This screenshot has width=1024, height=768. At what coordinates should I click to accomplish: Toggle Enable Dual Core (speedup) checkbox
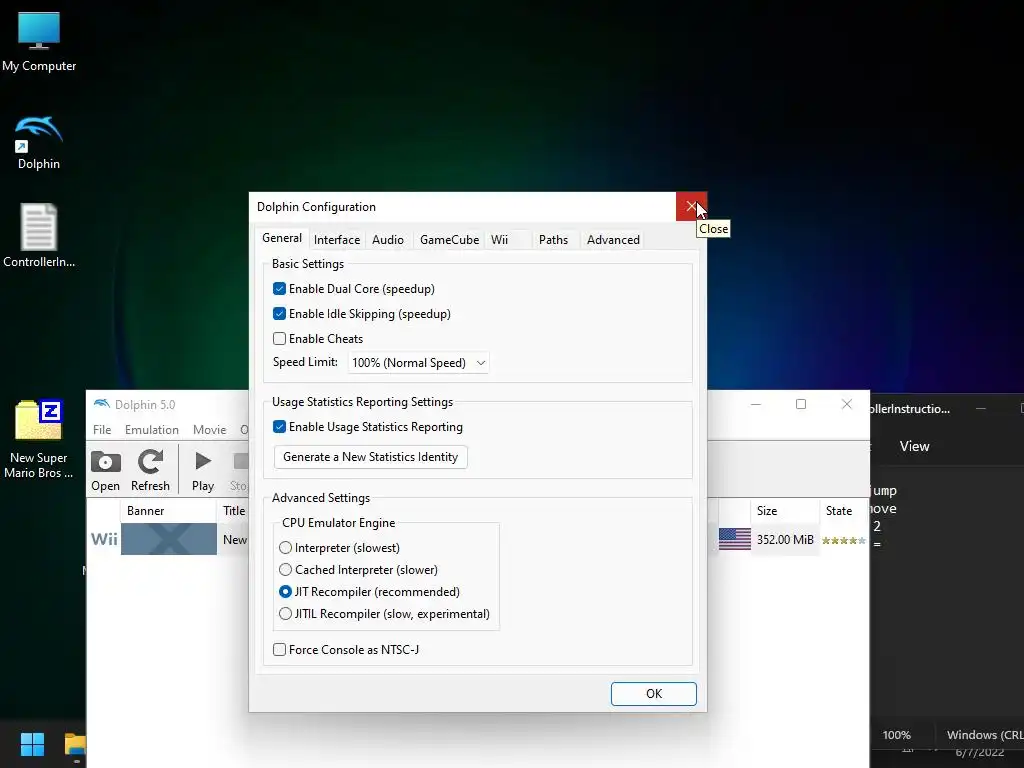pos(280,289)
